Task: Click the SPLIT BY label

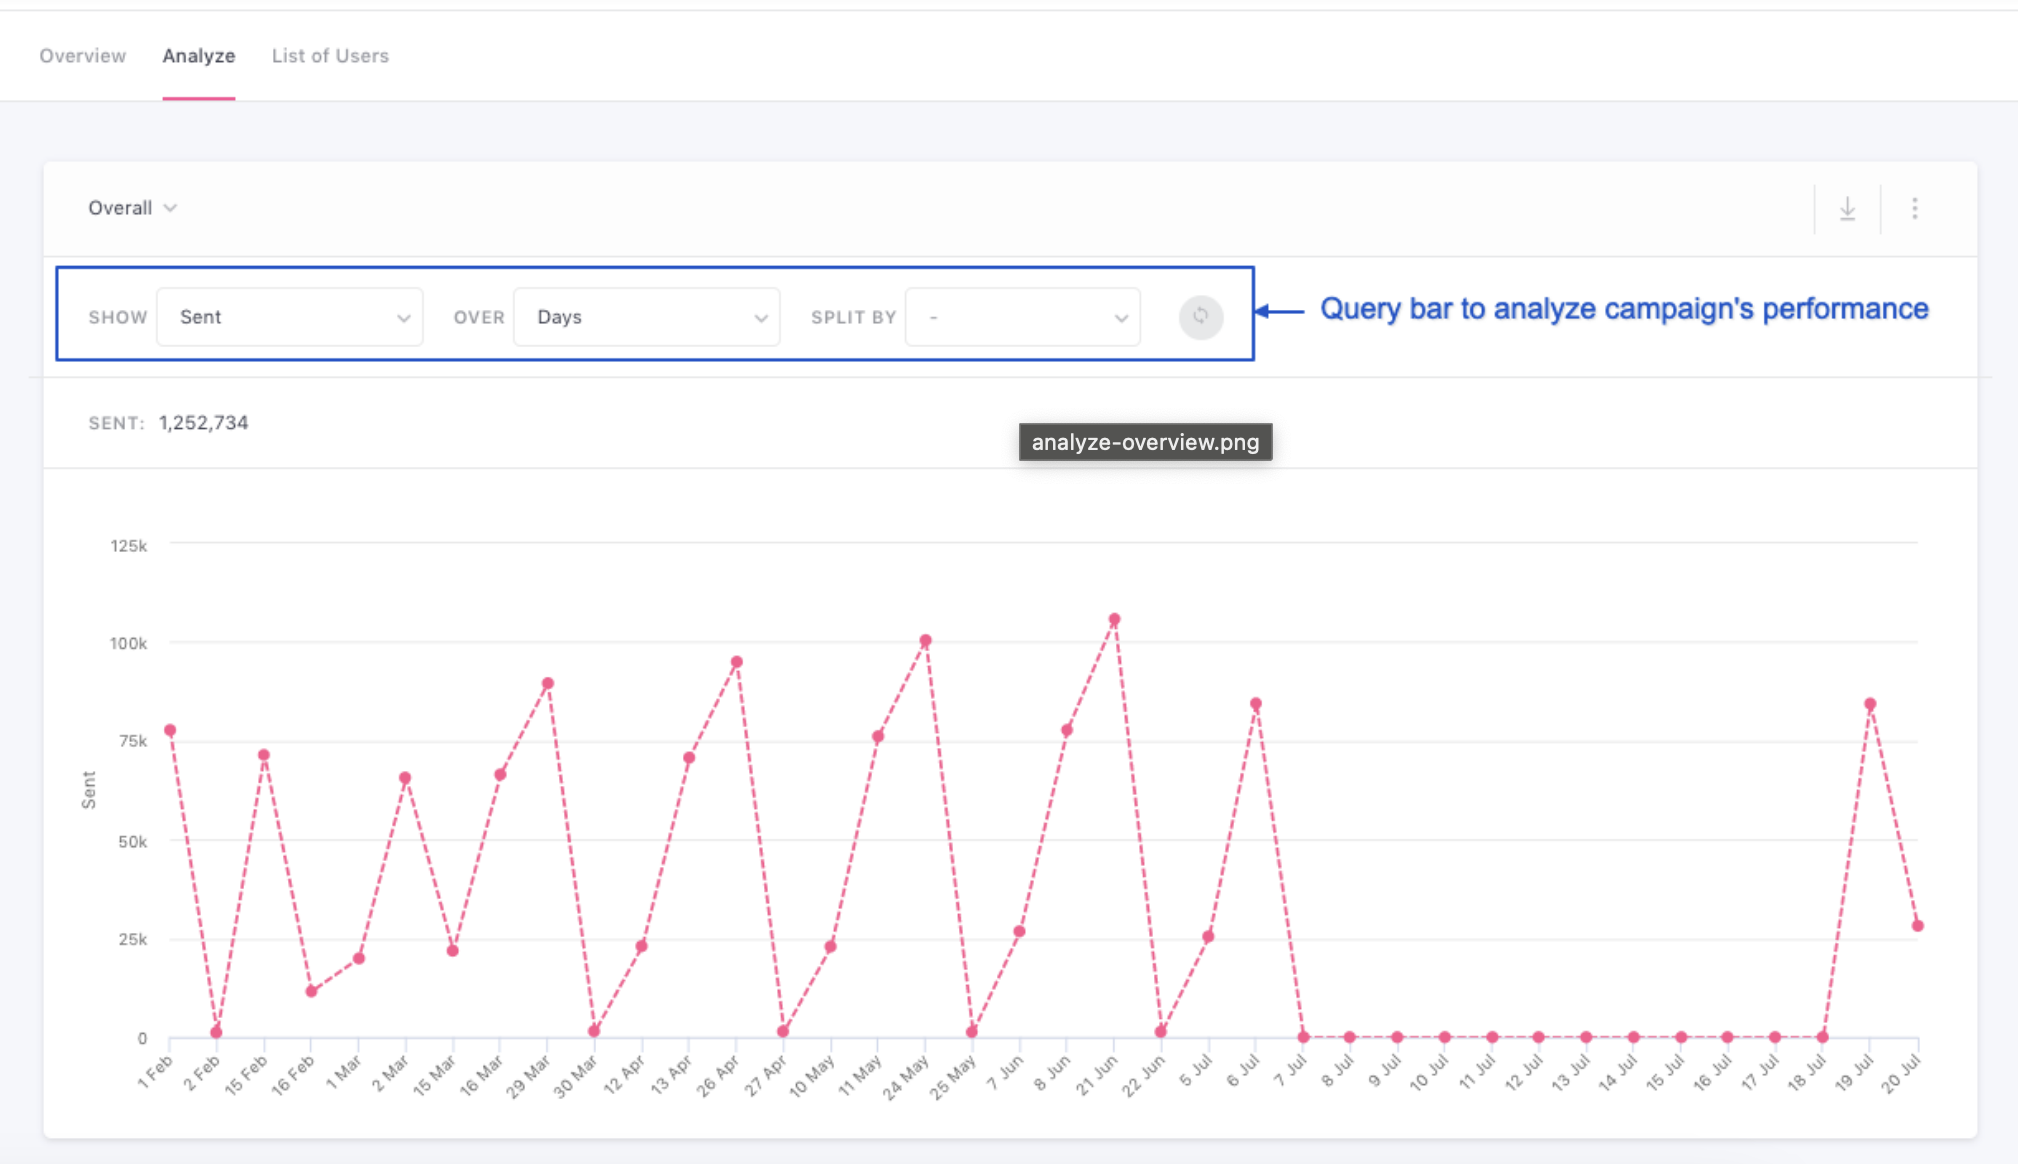Action: pos(853,317)
